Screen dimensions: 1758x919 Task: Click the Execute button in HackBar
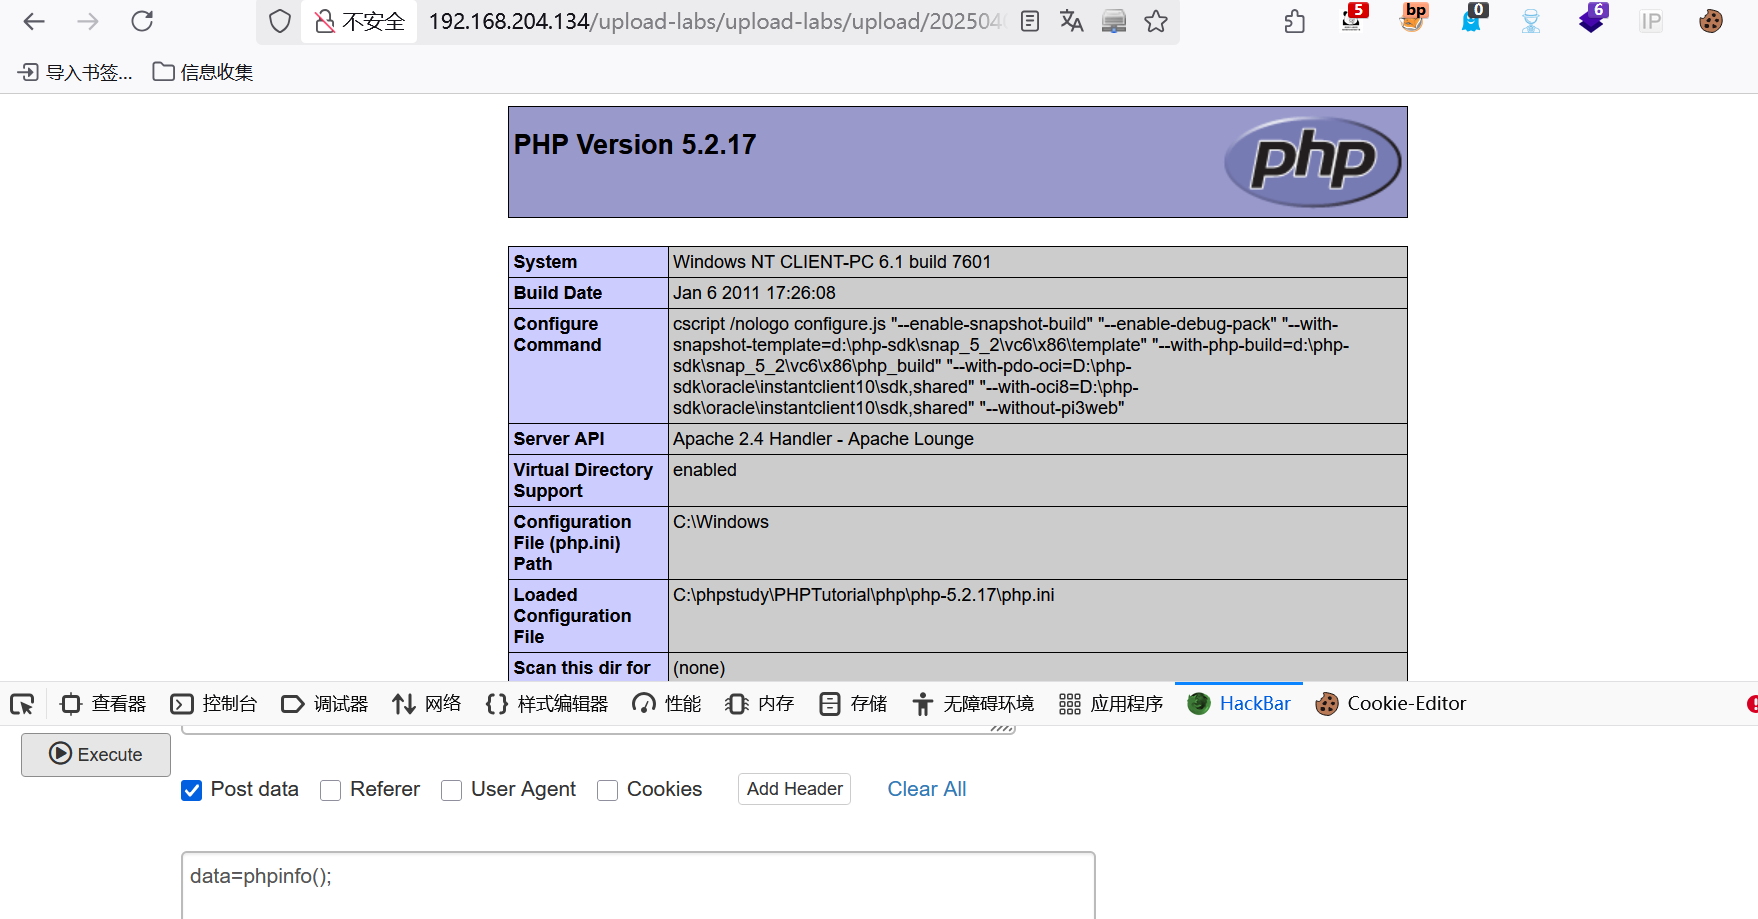coord(96,754)
